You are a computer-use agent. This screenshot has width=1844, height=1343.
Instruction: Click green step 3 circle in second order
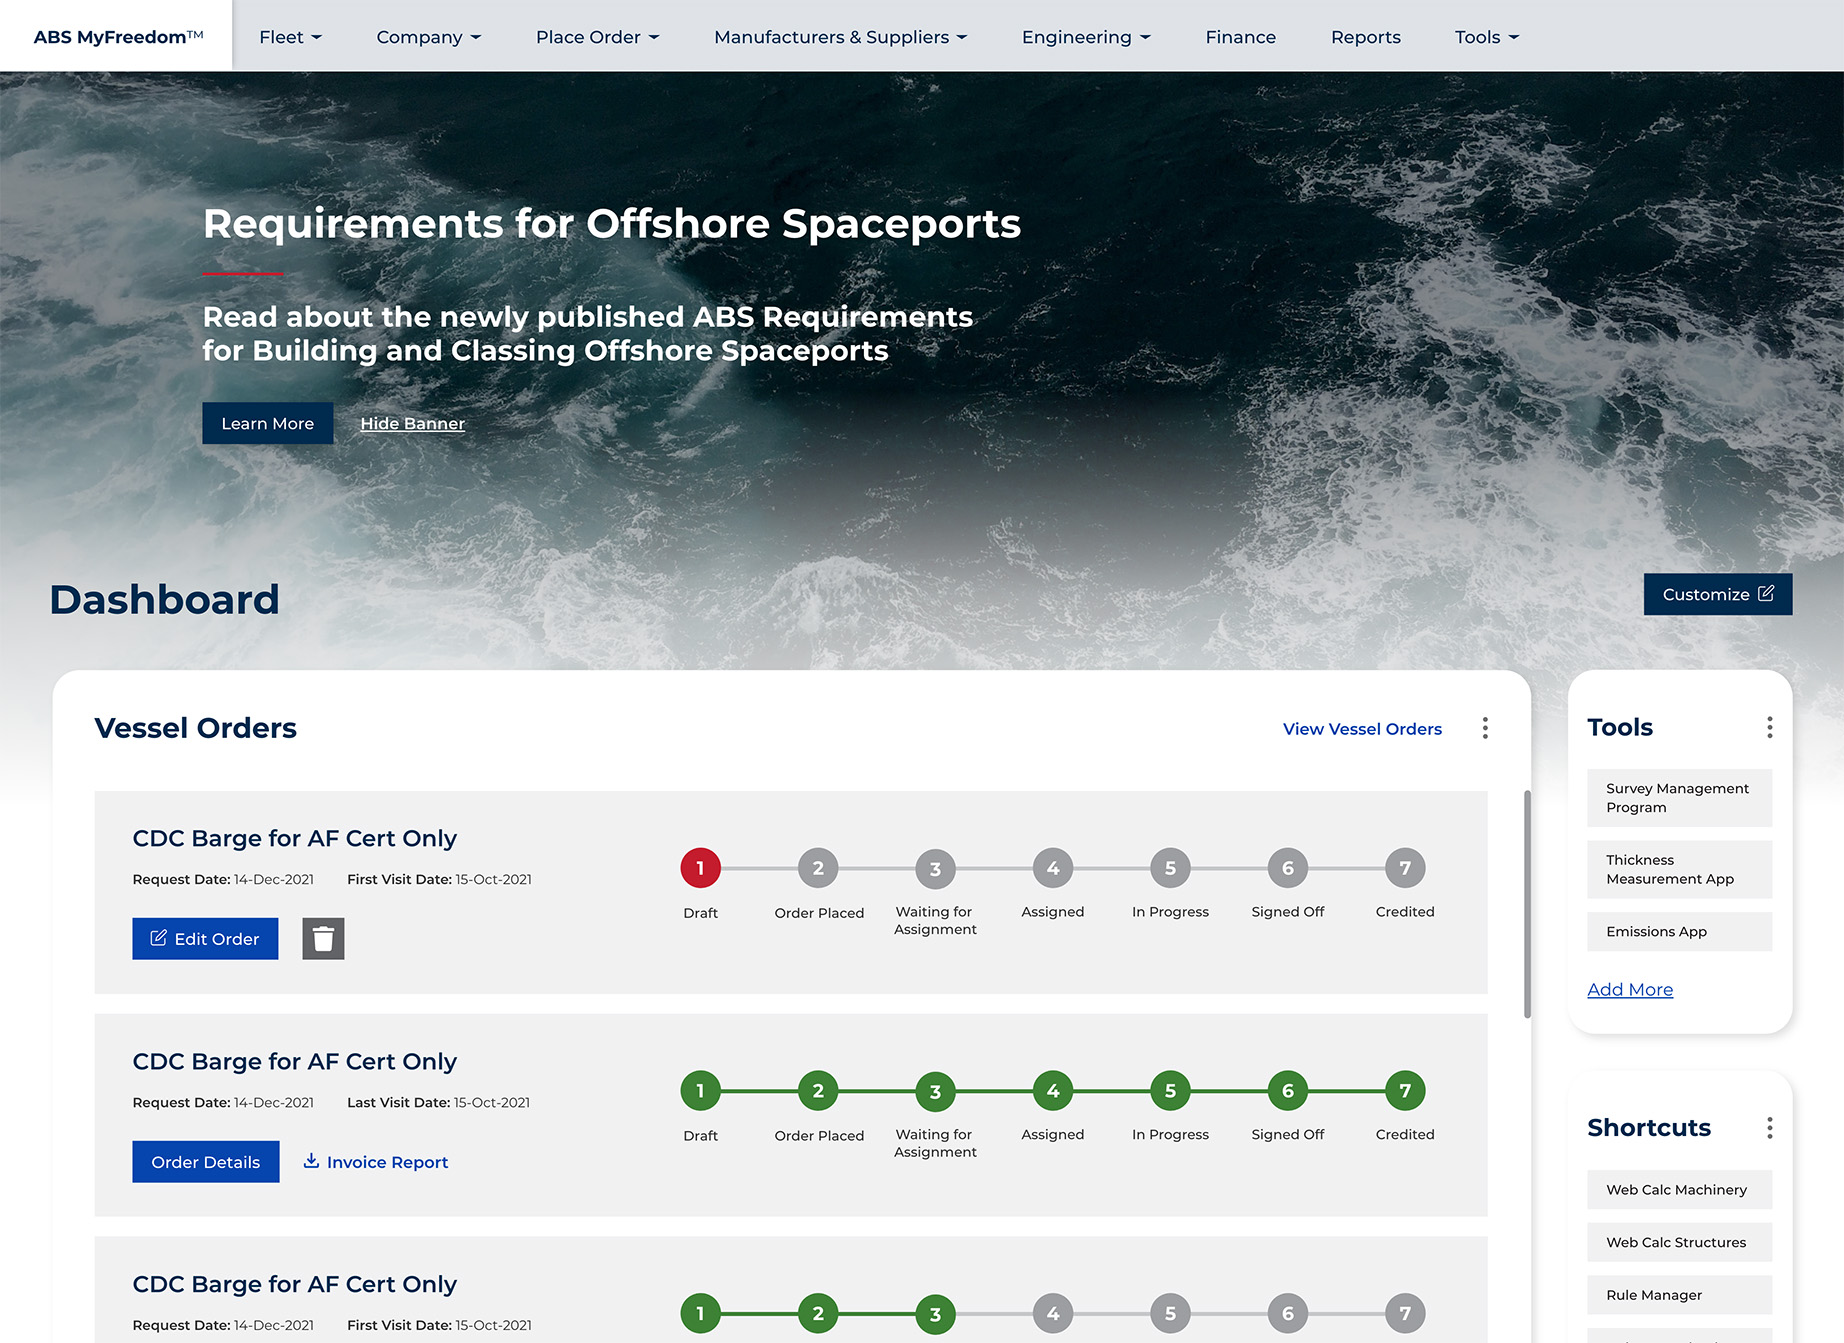[935, 1092]
